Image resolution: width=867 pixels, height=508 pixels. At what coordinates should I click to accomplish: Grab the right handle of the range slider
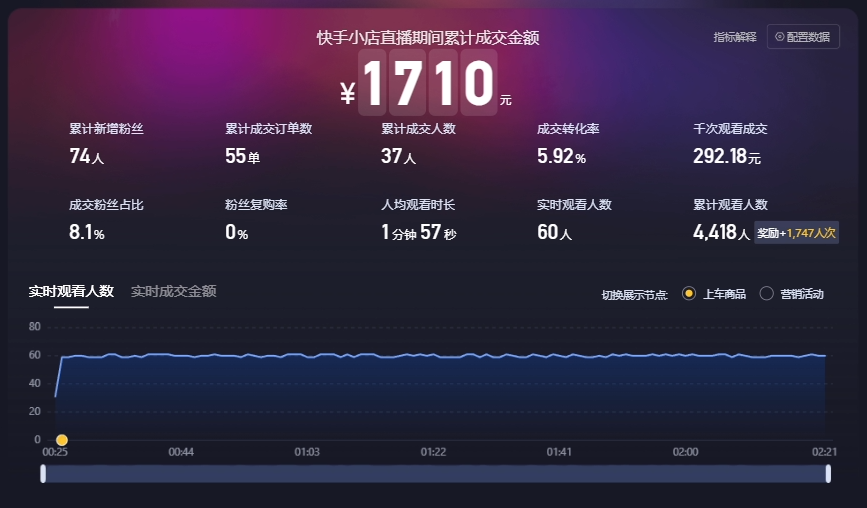click(828, 474)
